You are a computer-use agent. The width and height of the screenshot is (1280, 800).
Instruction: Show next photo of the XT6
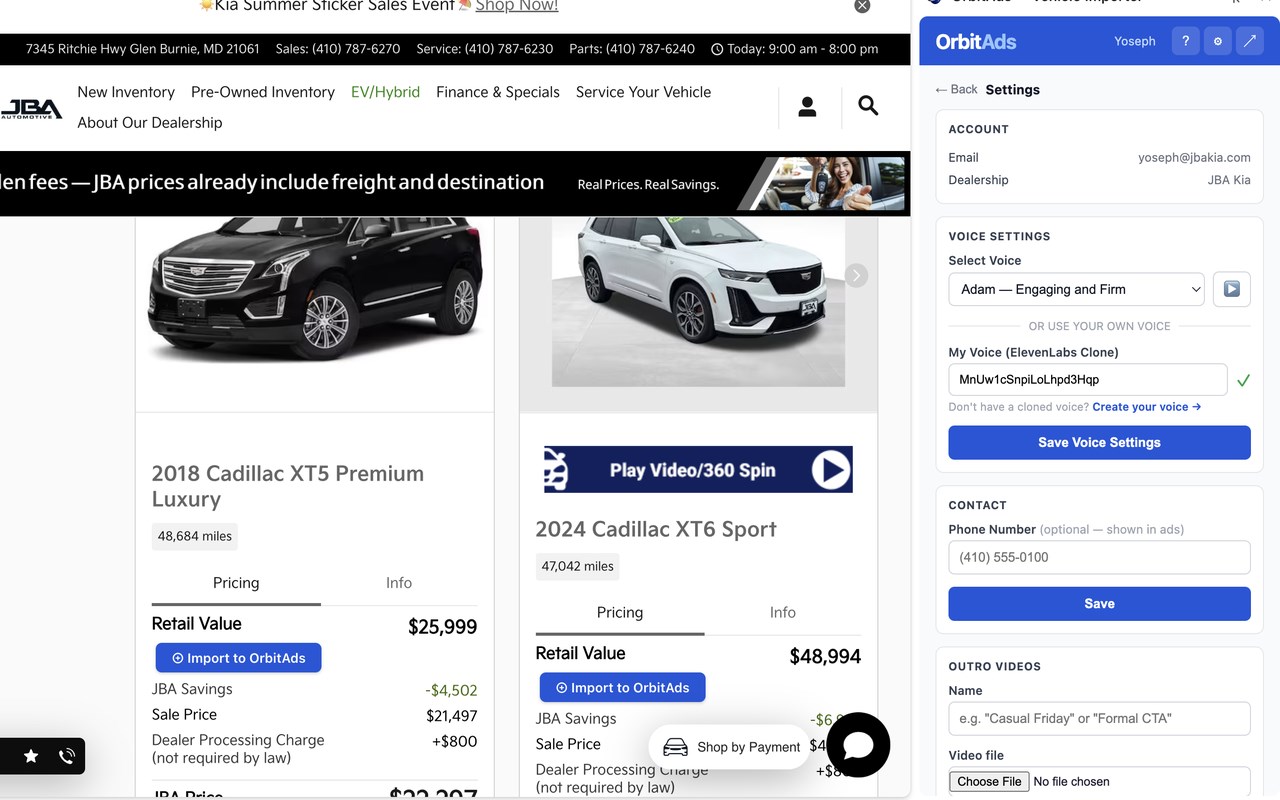coord(856,275)
